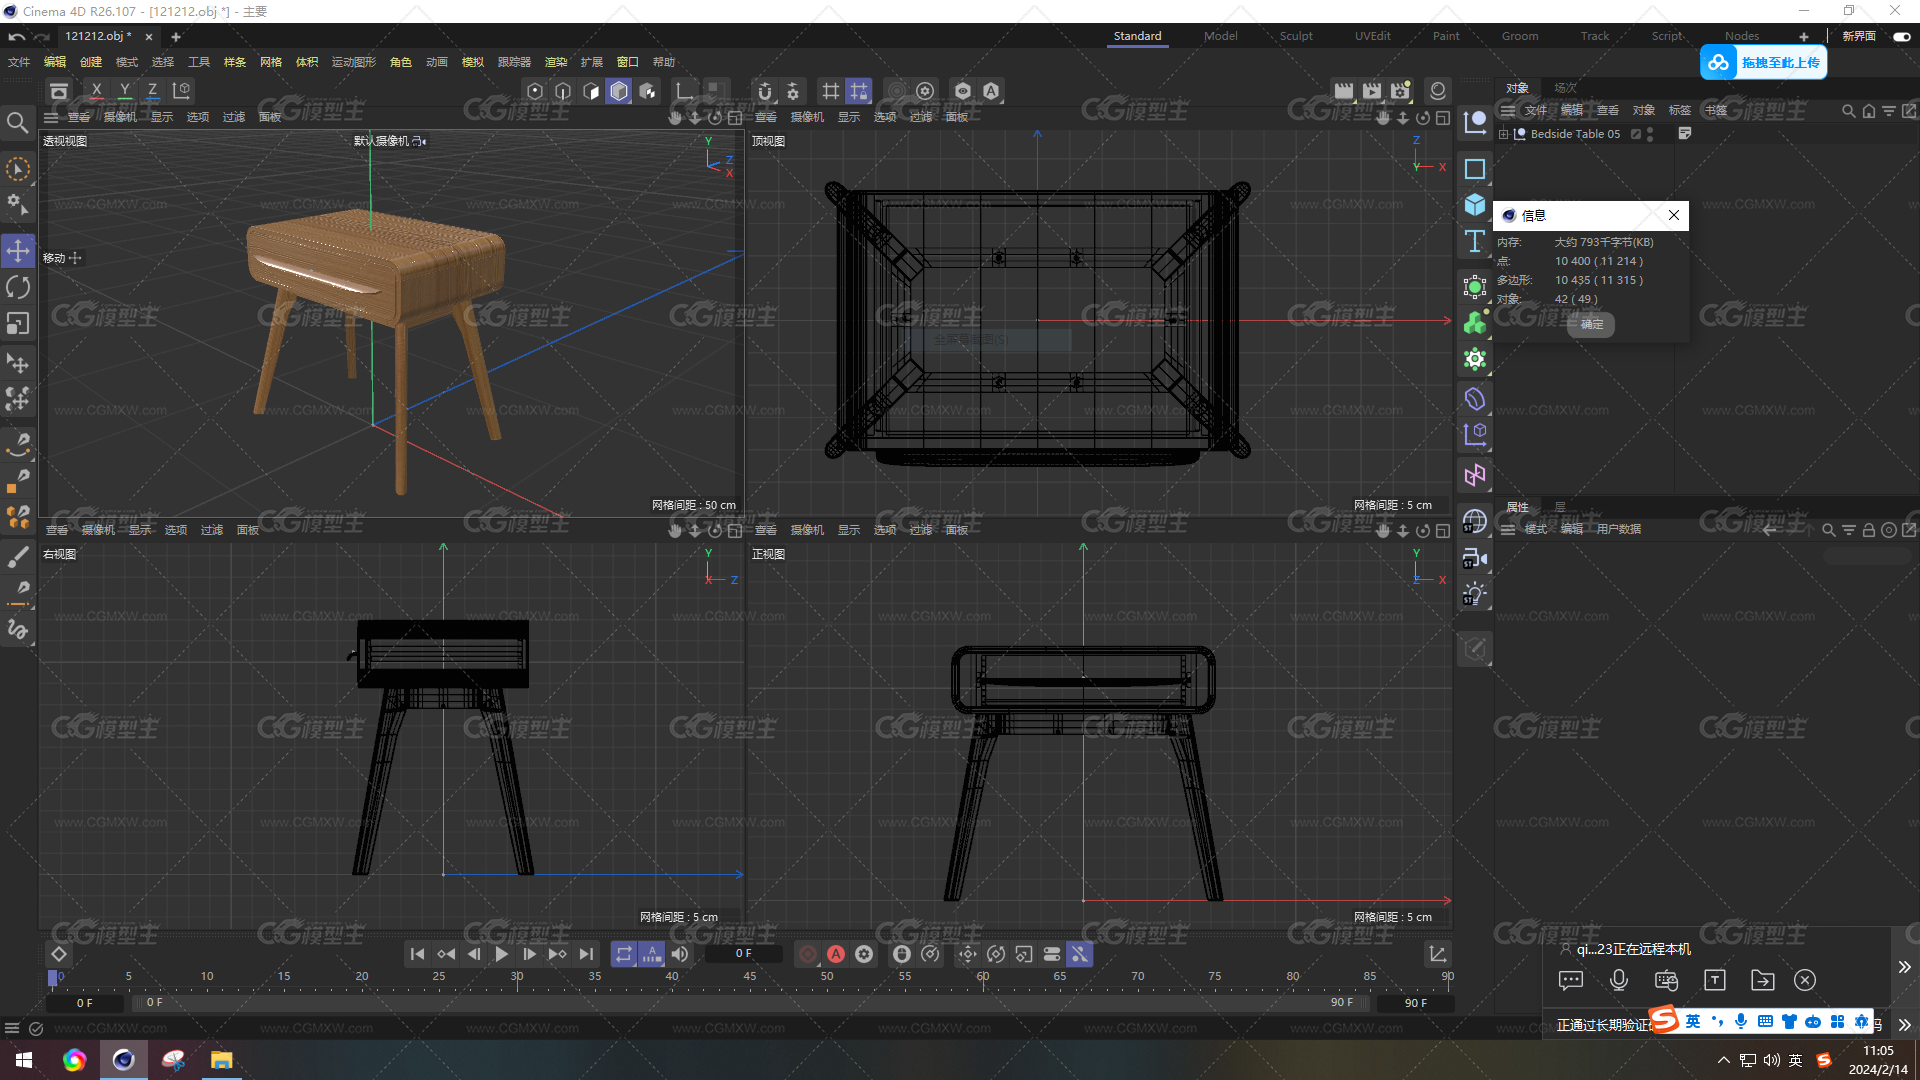This screenshot has width=1920, height=1080.
Task: Toggle Model mode highlighted cube icon
Action: (x=619, y=91)
